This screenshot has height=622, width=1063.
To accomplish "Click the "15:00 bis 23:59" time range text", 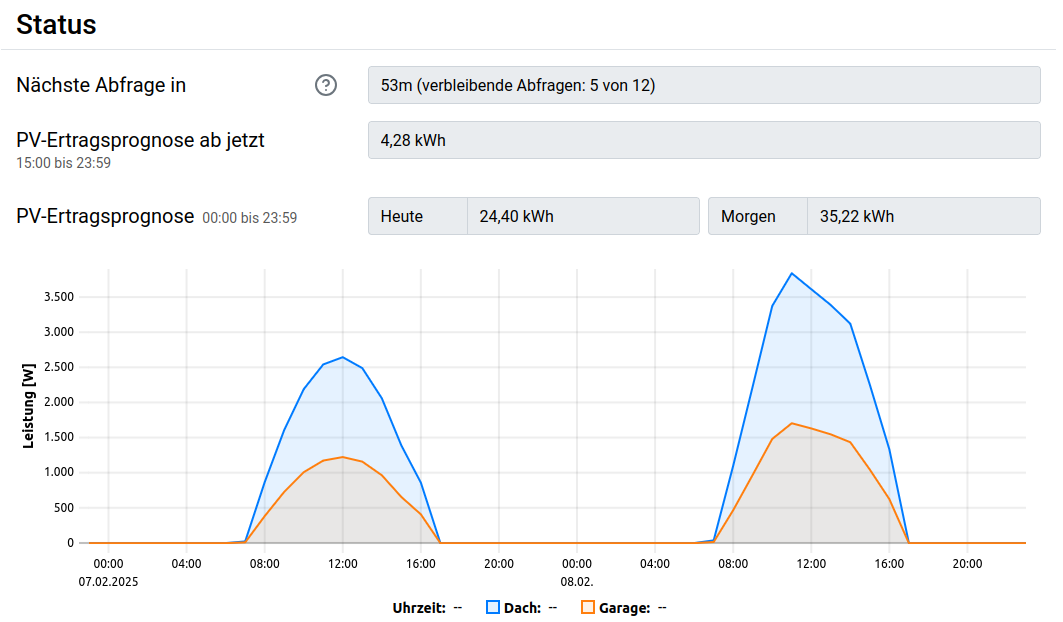I will [x=63, y=163].
